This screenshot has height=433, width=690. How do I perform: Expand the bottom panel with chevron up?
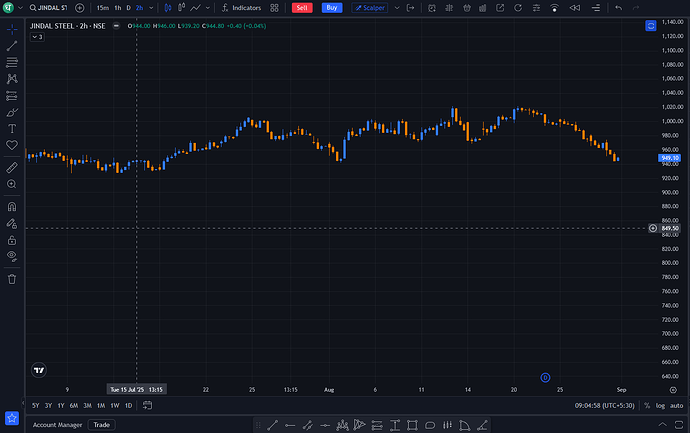[662, 425]
